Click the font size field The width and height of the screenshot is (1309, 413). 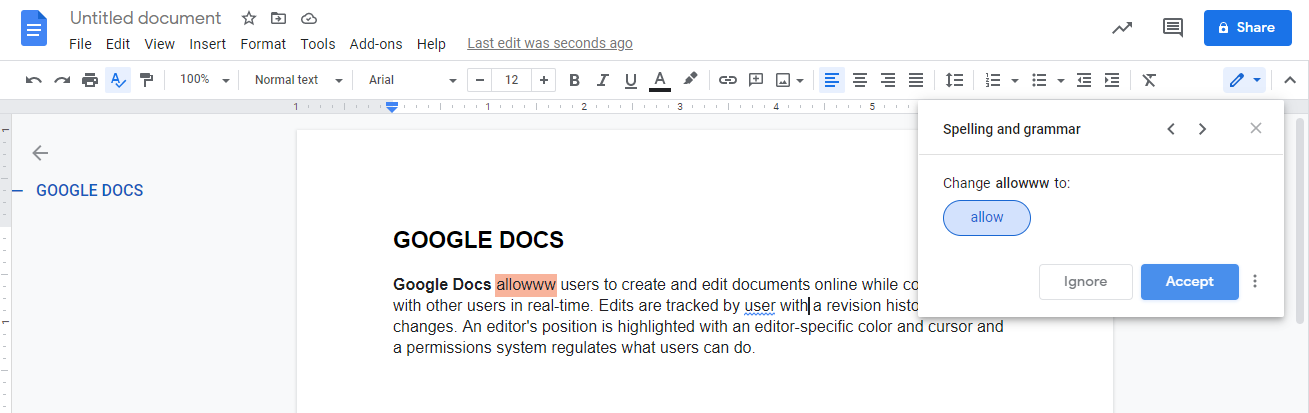[x=512, y=80]
